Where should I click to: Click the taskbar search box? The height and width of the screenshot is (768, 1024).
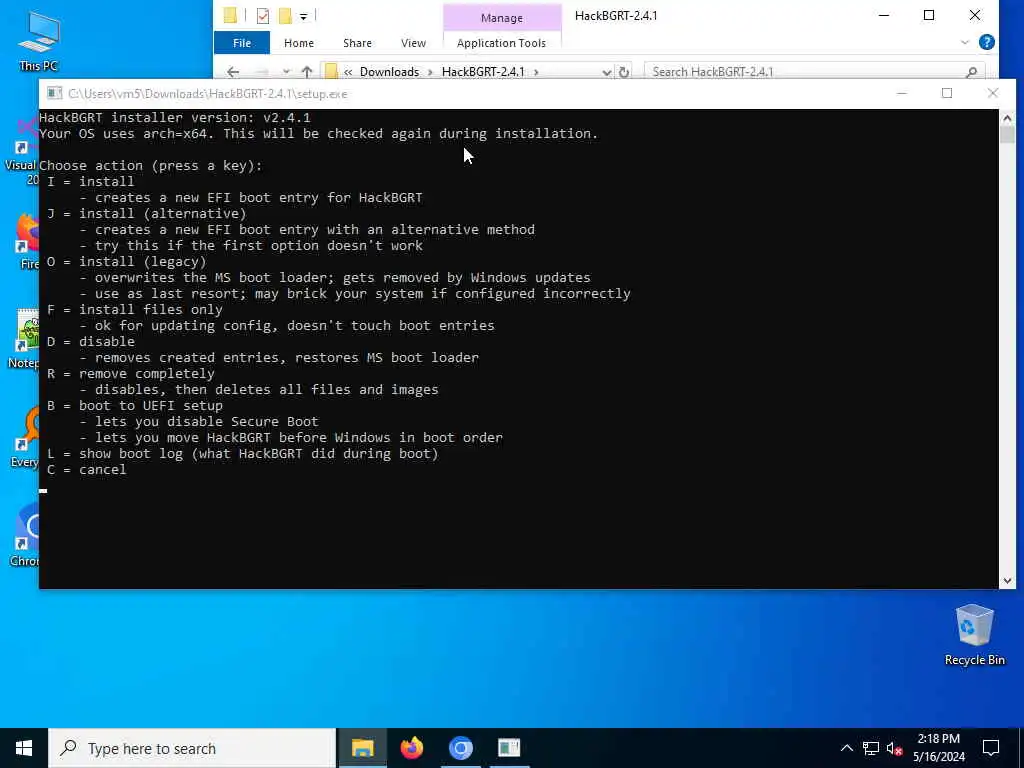[x=192, y=748]
